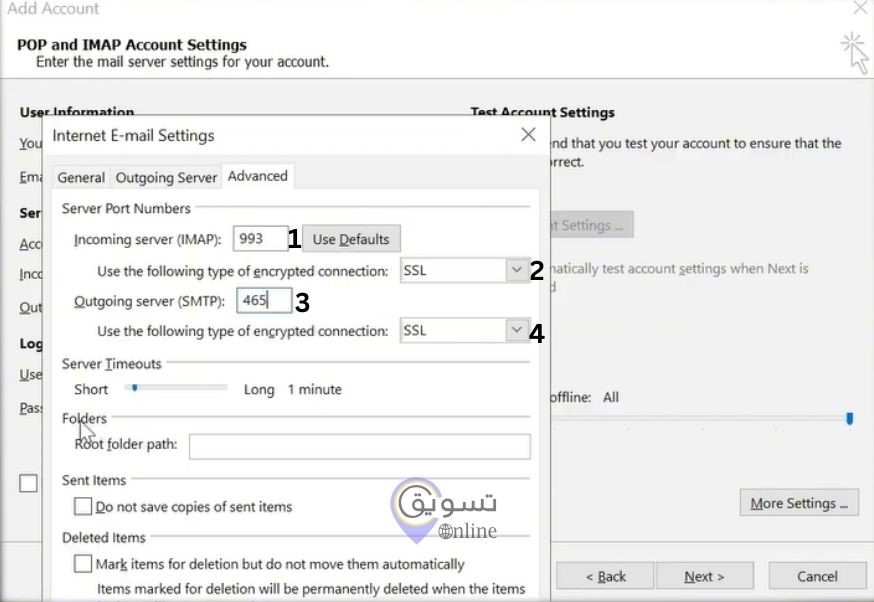The width and height of the screenshot is (874, 602).
Task: Select the Advanced tab
Action: [x=258, y=176]
